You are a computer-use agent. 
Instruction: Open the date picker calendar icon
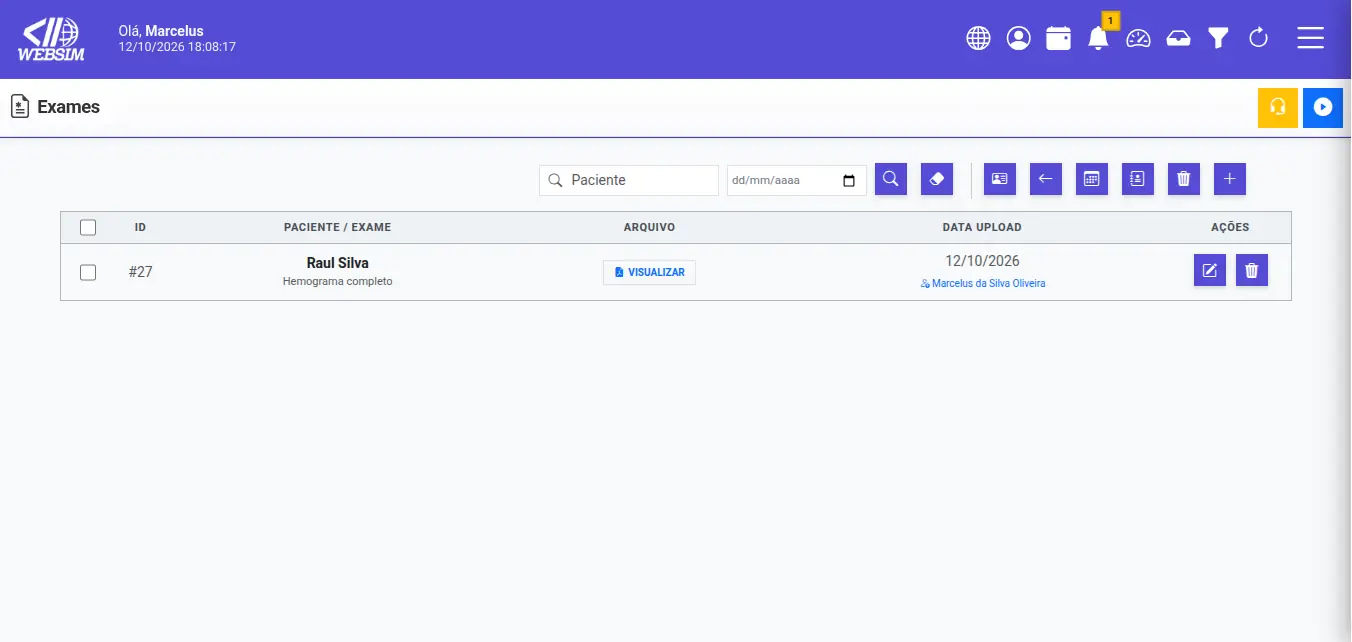pos(849,181)
